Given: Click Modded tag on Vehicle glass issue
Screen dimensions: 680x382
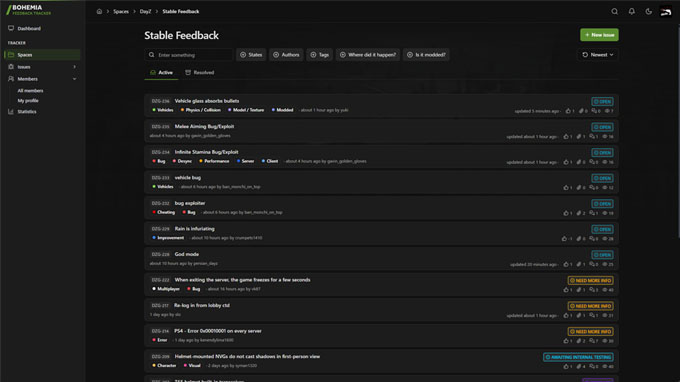Looking at the screenshot, I should coord(282,110).
